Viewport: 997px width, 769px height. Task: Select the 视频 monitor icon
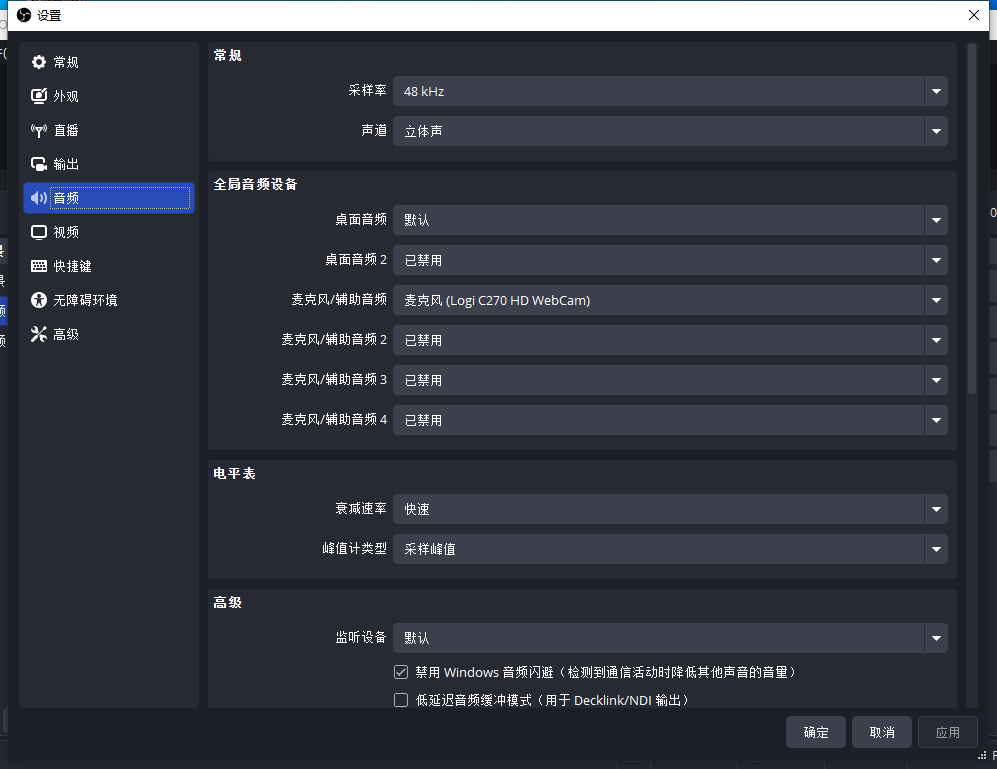39,232
